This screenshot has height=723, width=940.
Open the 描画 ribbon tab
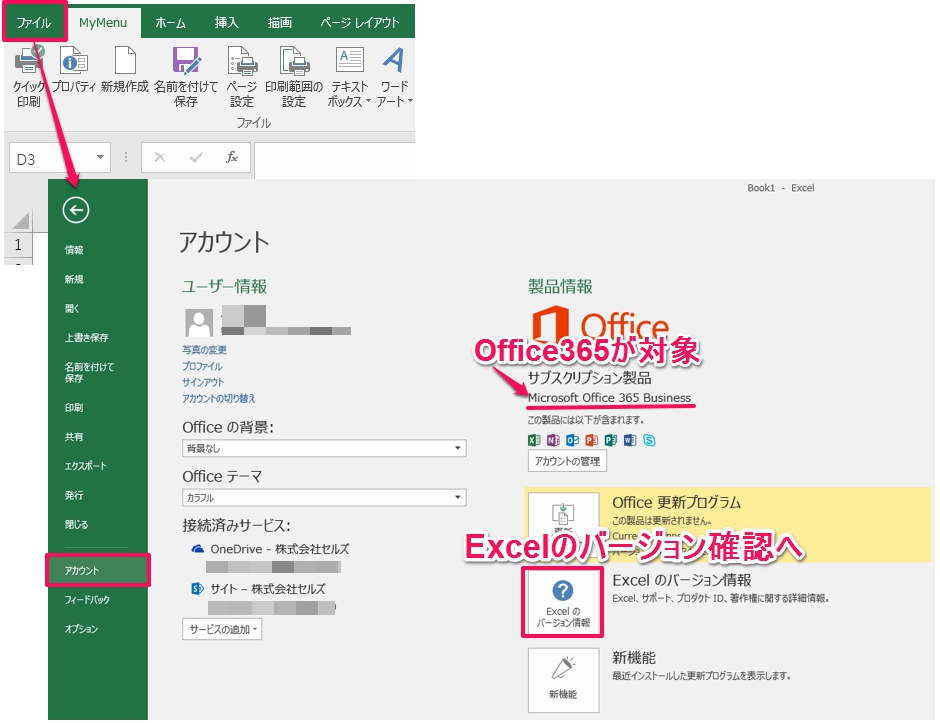point(279,23)
